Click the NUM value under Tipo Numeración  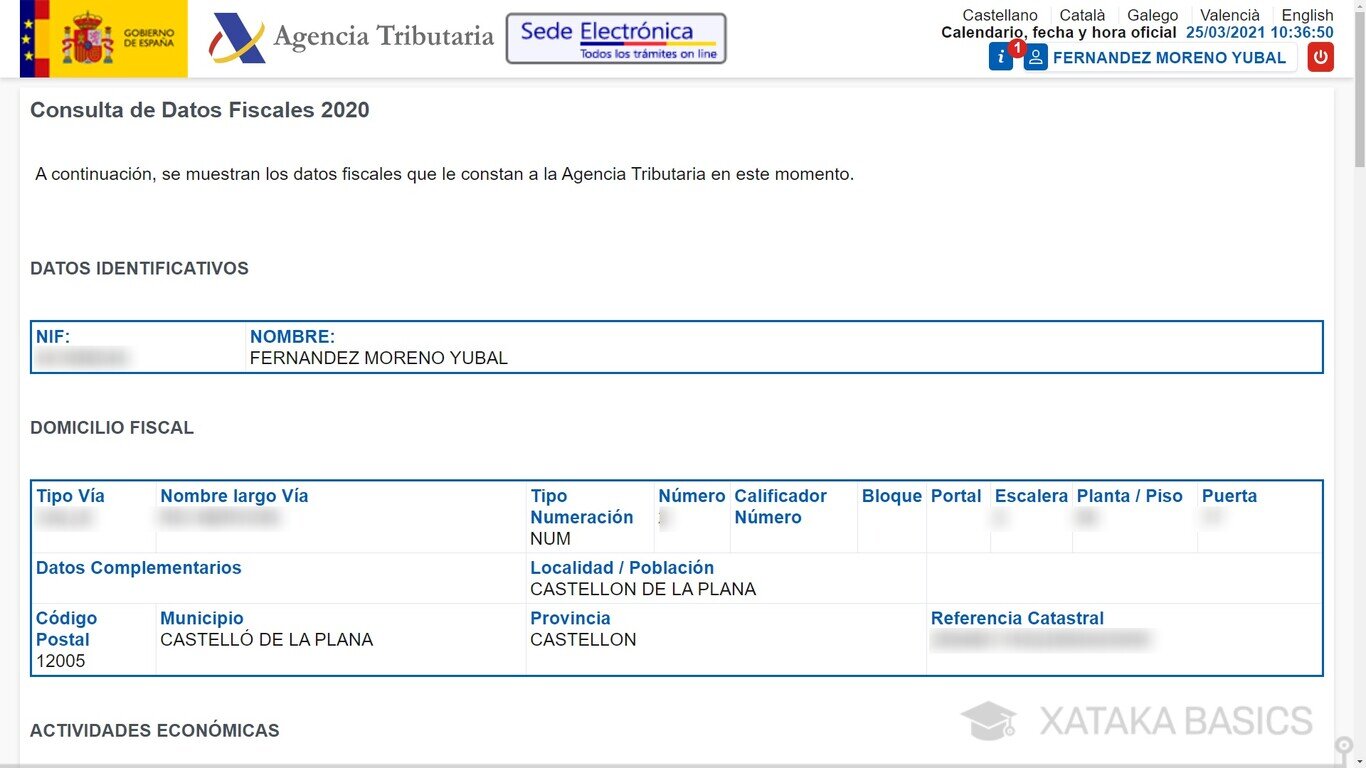point(550,538)
